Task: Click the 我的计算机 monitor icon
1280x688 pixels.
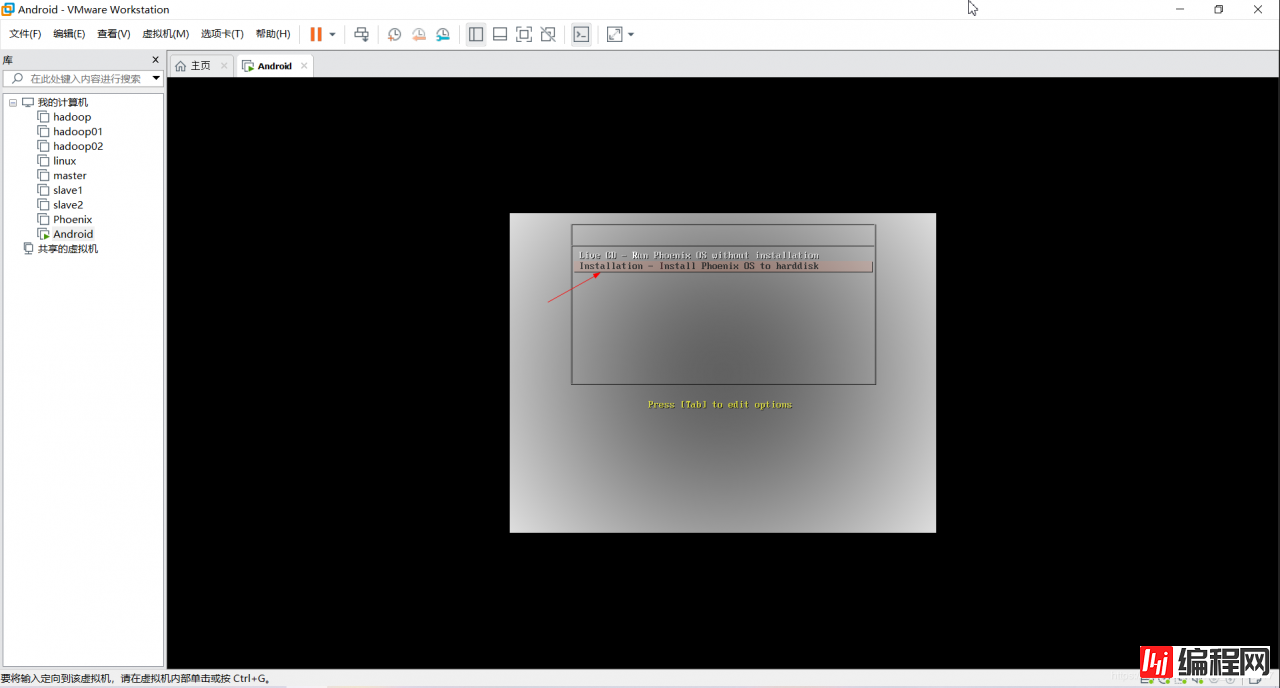Action: 28,102
